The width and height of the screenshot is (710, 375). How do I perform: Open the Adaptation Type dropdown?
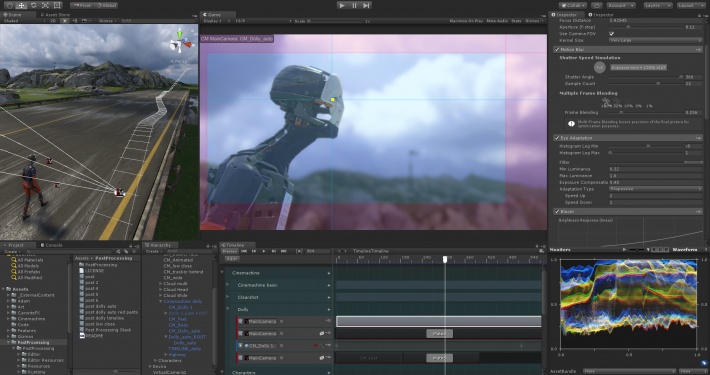point(655,189)
